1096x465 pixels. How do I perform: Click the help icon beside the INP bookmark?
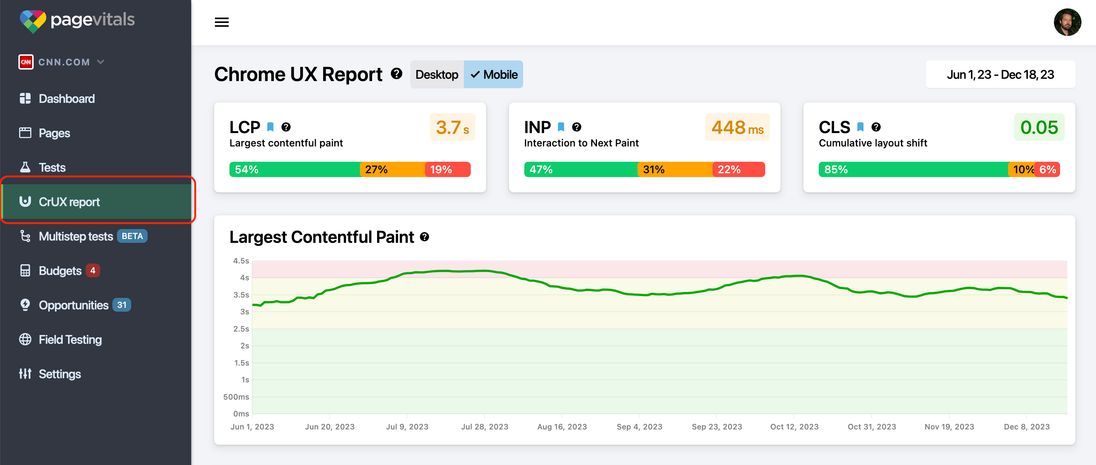click(576, 127)
